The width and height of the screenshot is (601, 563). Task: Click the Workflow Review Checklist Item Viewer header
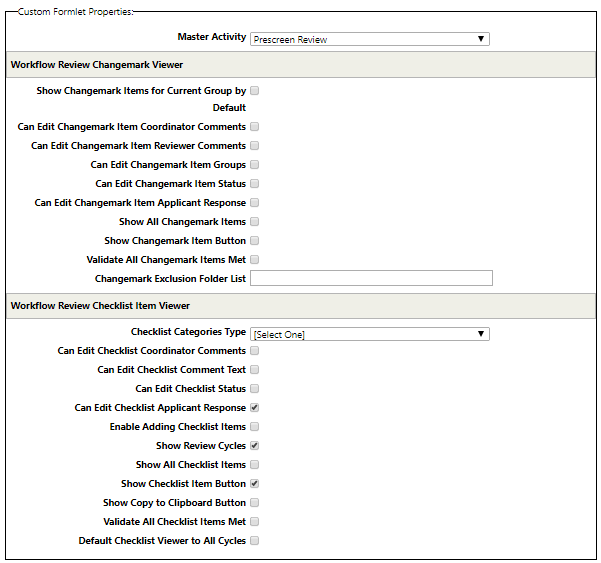(x=301, y=306)
